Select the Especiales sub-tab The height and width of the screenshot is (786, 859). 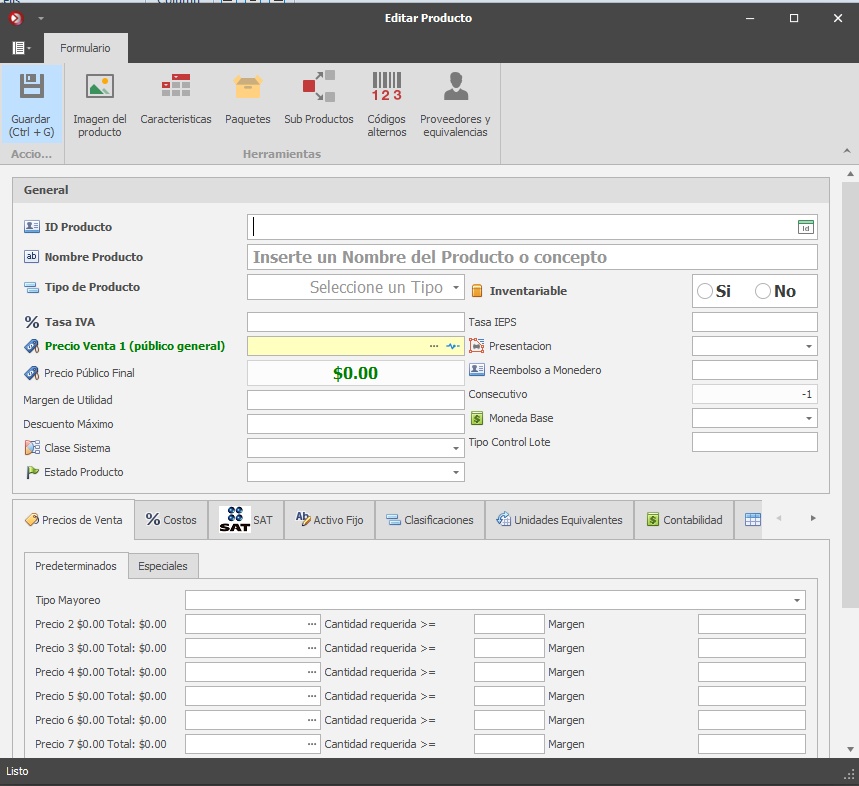pyautogui.click(x=163, y=566)
